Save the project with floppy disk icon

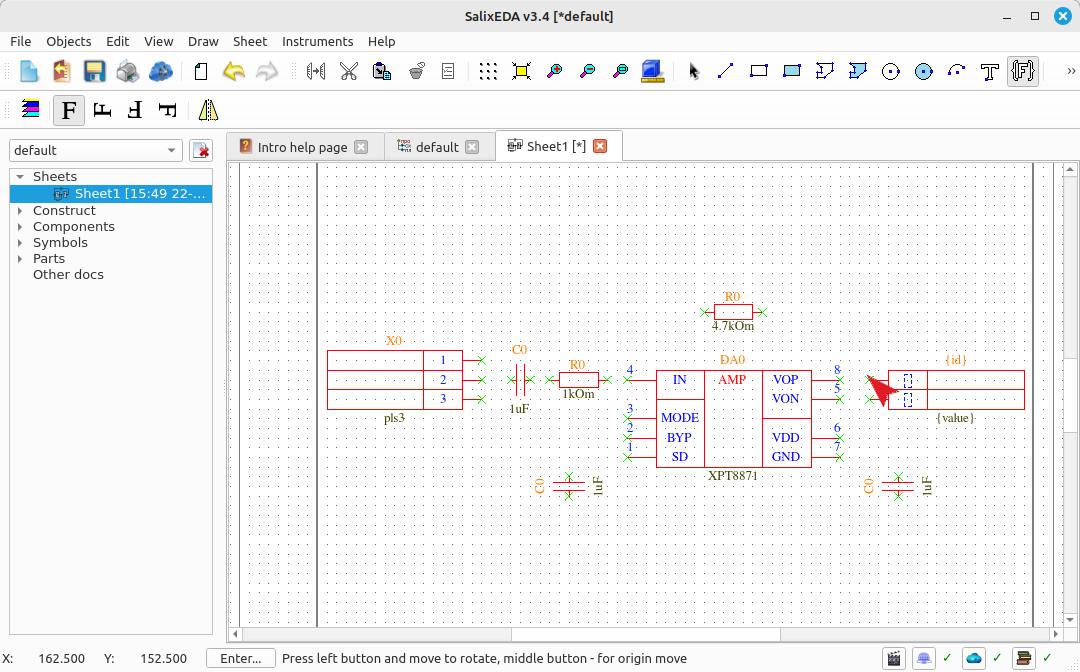click(x=94, y=72)
